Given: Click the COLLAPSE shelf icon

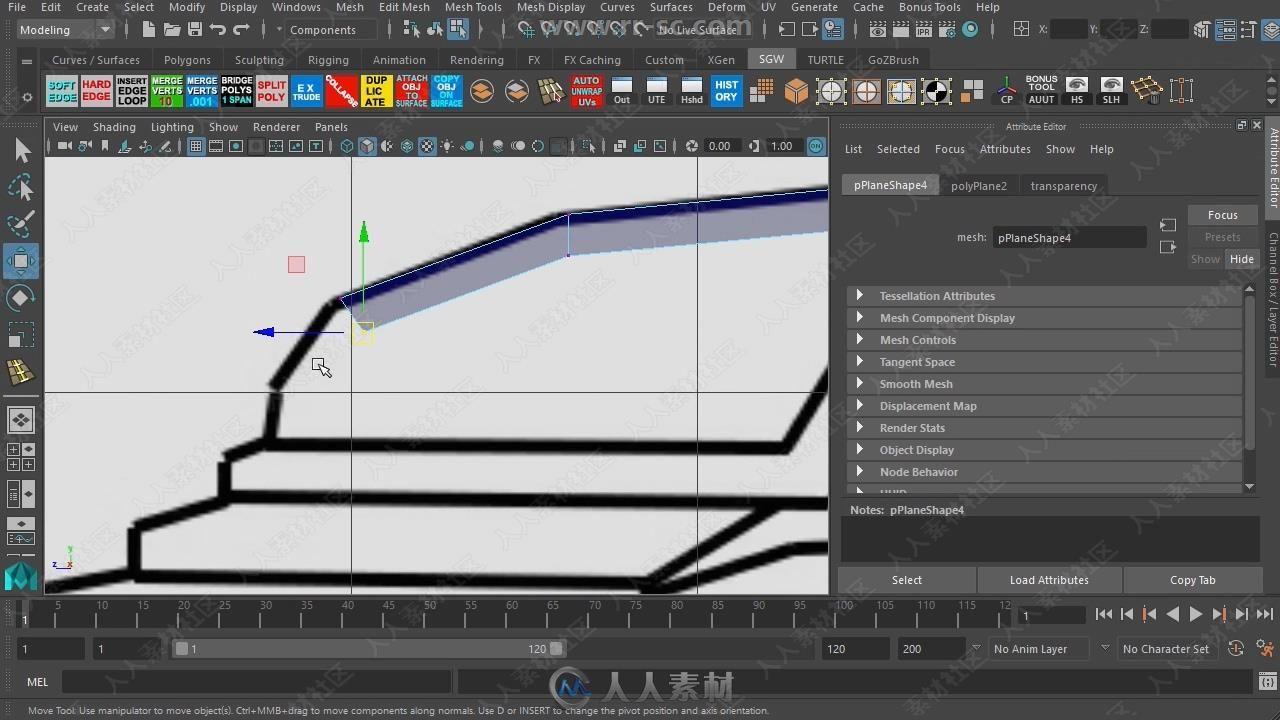Looking at the screenshot, I should coord(342,91).
